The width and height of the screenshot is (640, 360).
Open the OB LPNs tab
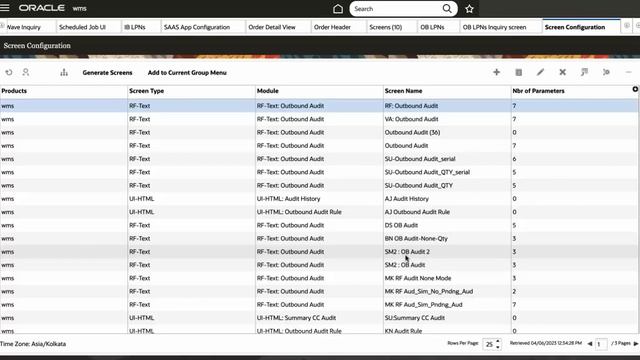432,27
